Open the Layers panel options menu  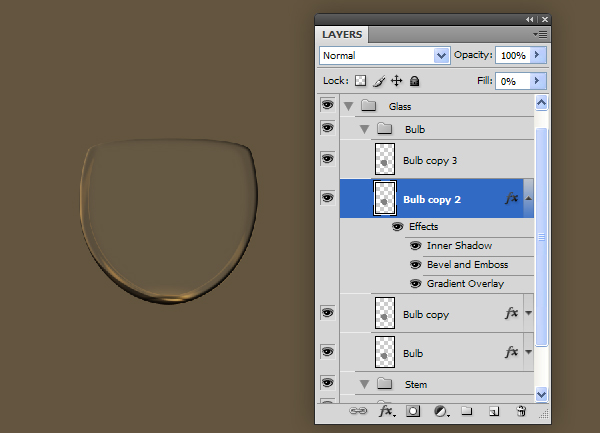pyautogui.click(x=540, y=35)
